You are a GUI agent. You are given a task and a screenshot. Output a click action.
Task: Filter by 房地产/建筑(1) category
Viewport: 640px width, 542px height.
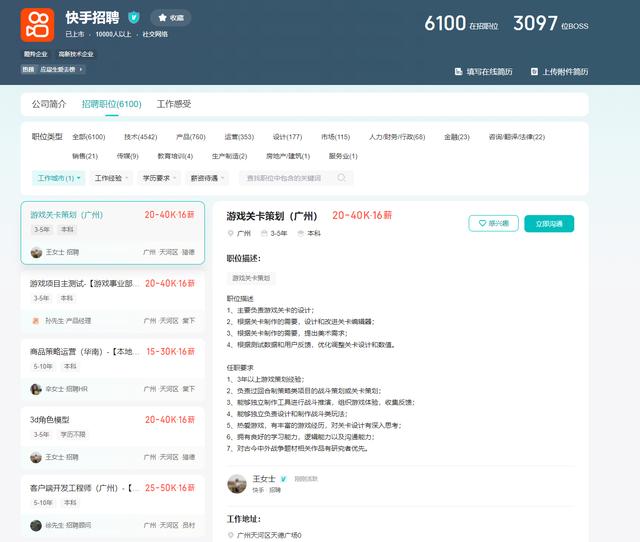coord(288,156)
